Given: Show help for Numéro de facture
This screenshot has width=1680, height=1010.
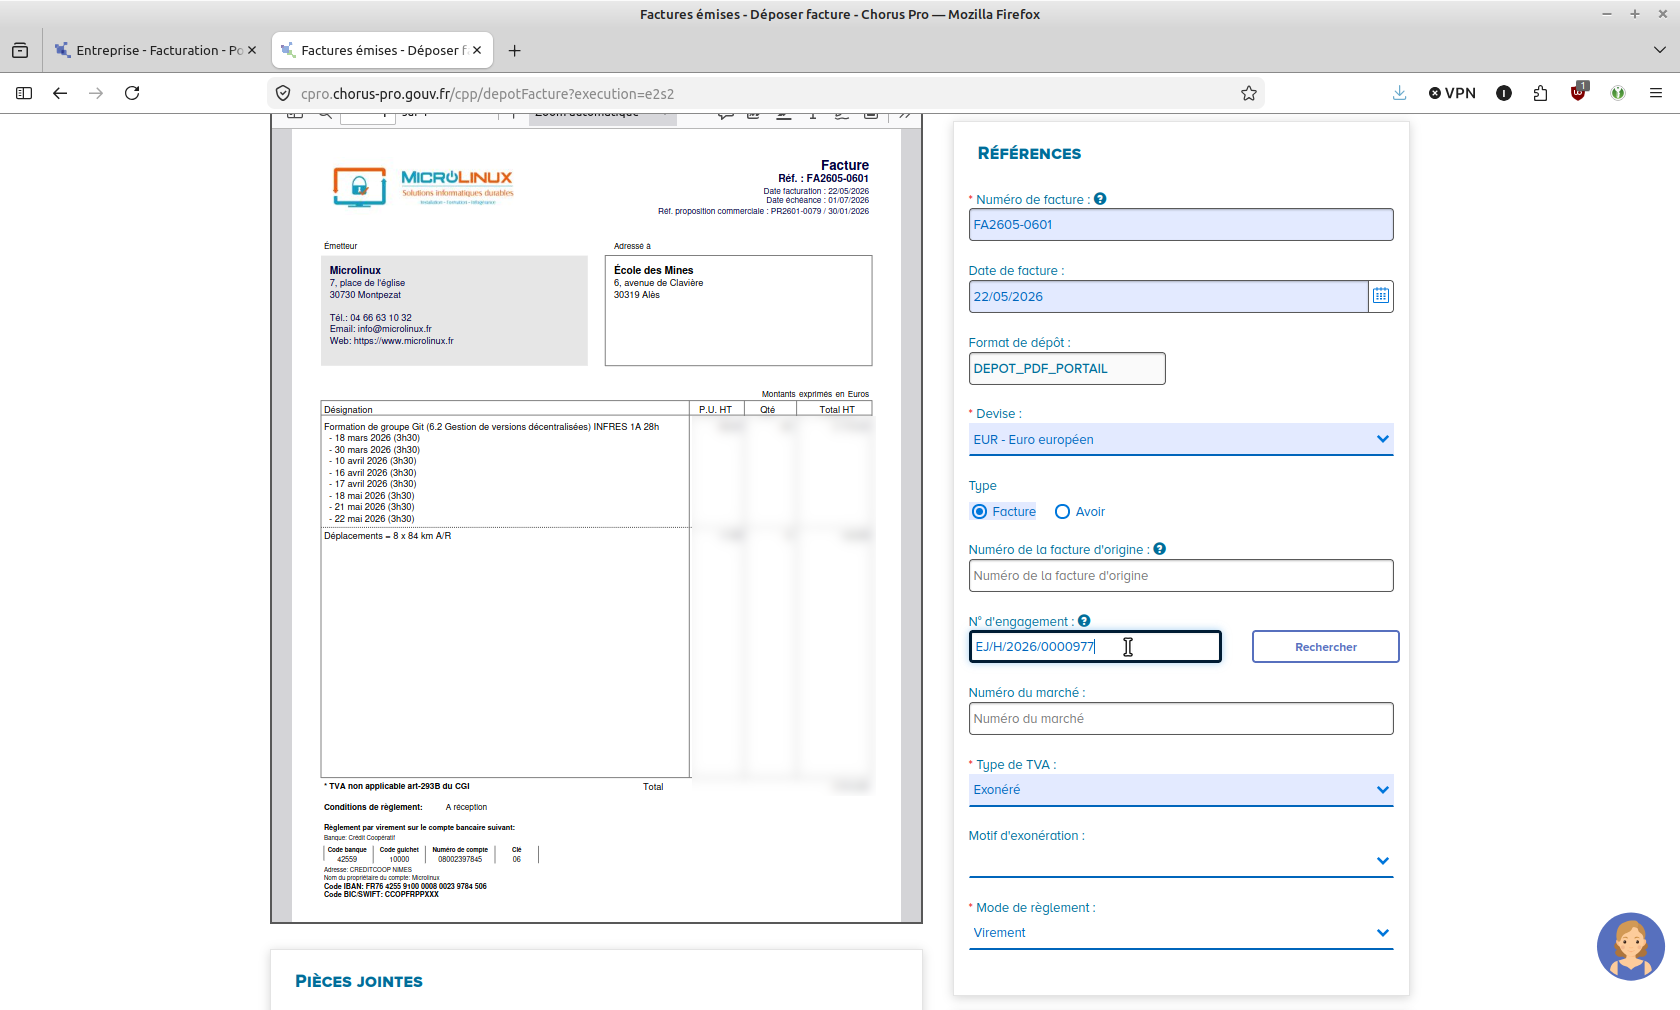Looking at the screenshot, I should (1100, 199).
